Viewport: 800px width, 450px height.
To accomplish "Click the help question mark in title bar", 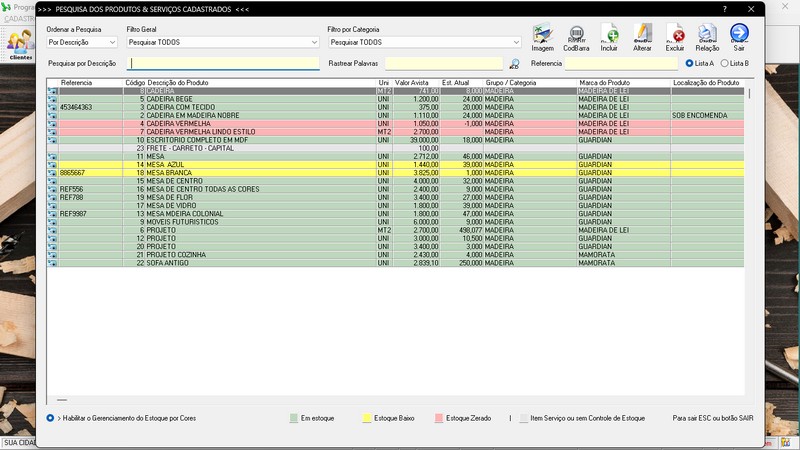I will [x=724, y=9].
